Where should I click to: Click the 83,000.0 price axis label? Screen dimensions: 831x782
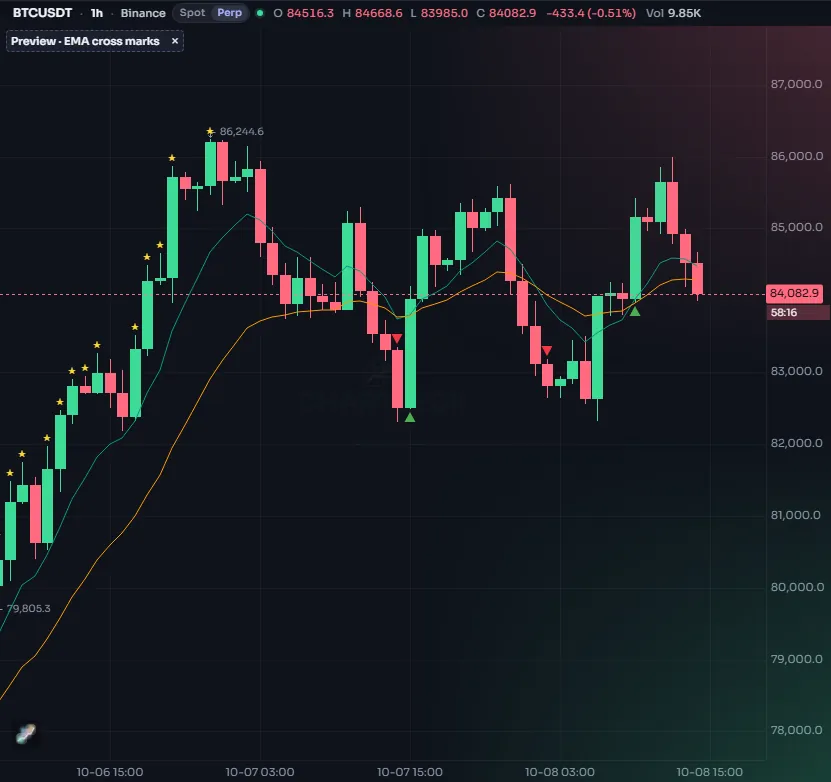click(x=796, y=371)
